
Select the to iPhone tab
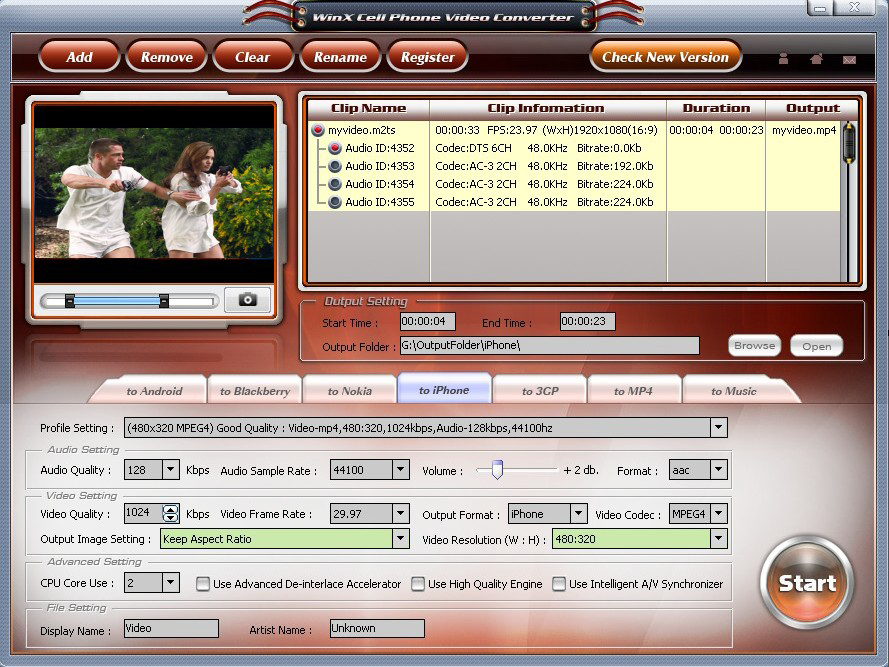pyautogui.click(x=444, y=389)
